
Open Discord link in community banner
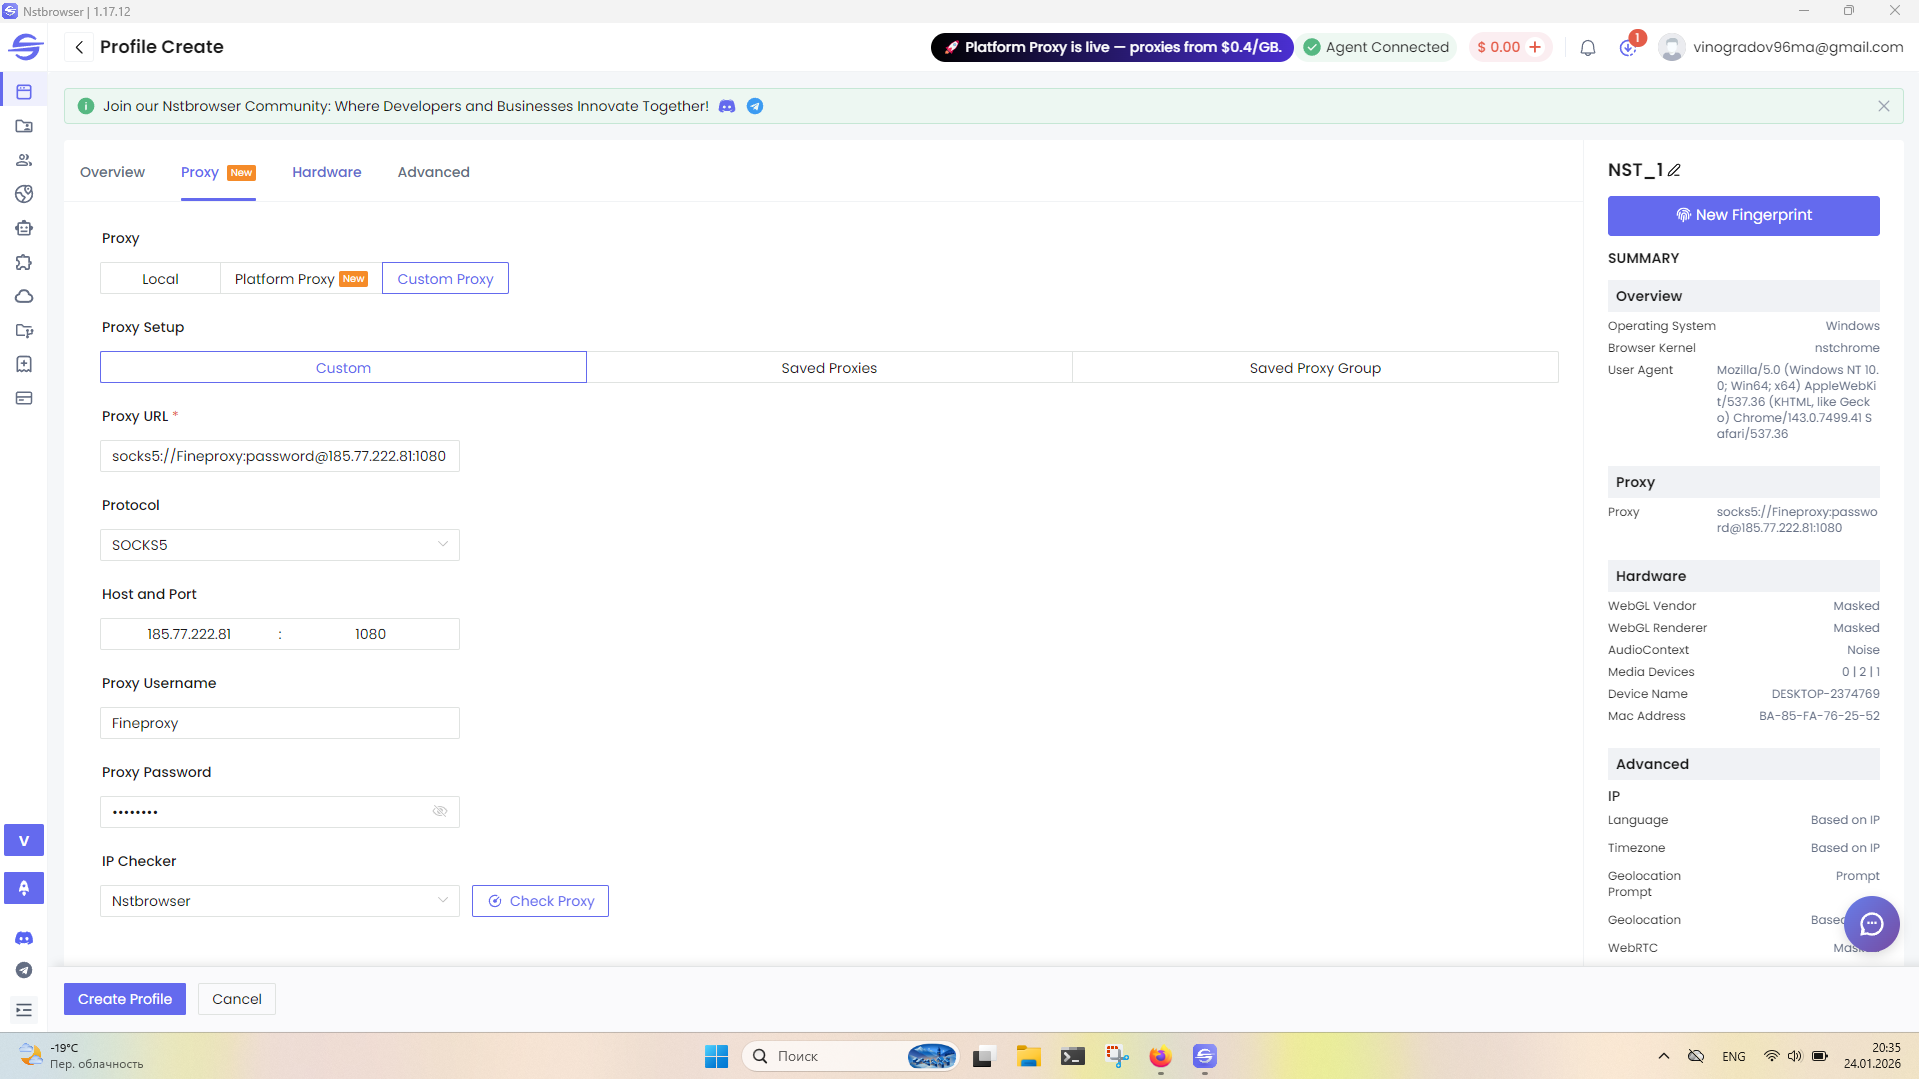tap(727, 106)
